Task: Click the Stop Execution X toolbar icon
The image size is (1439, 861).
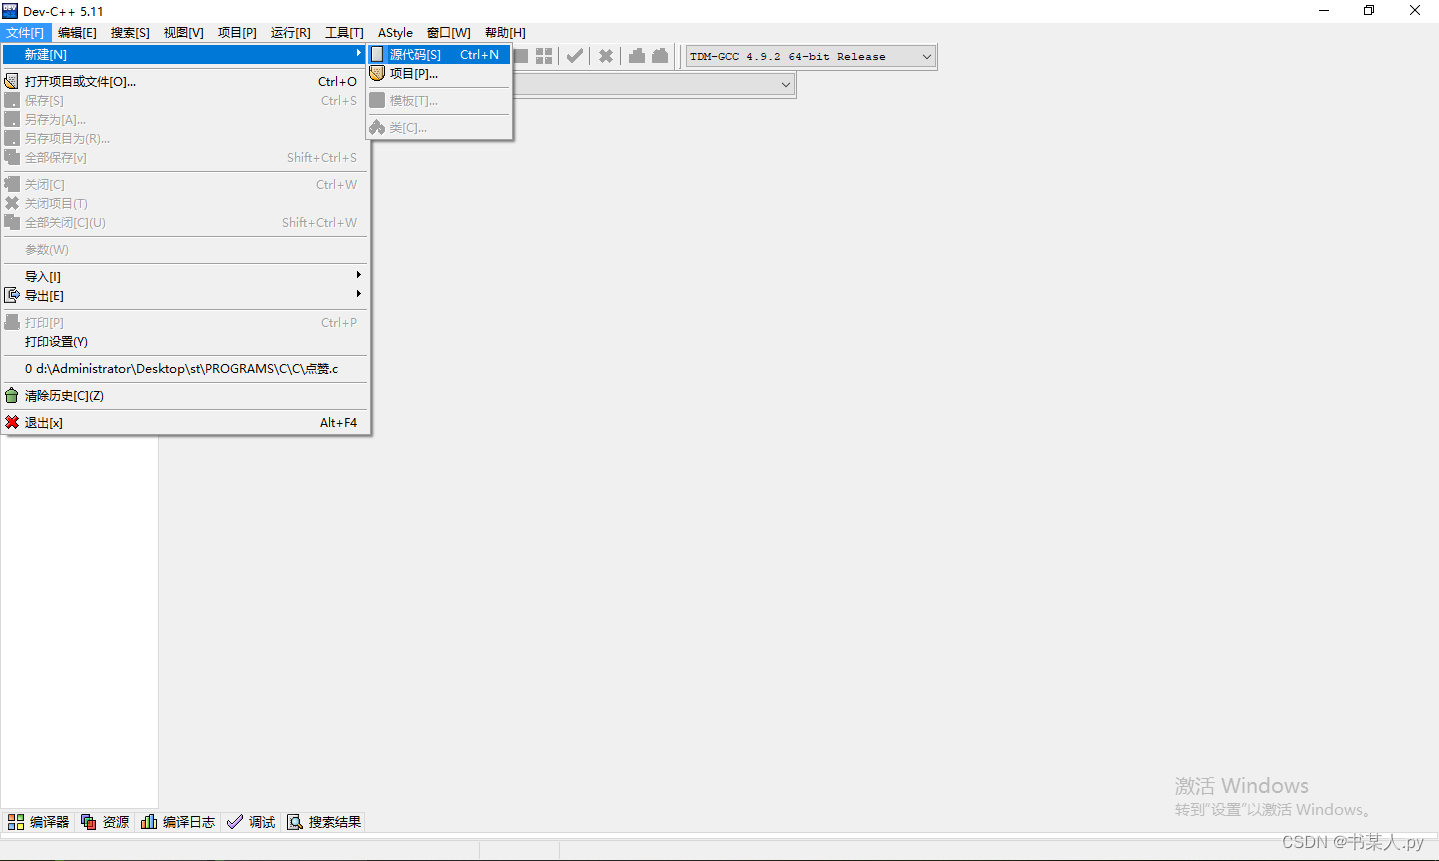Action: 606,56
